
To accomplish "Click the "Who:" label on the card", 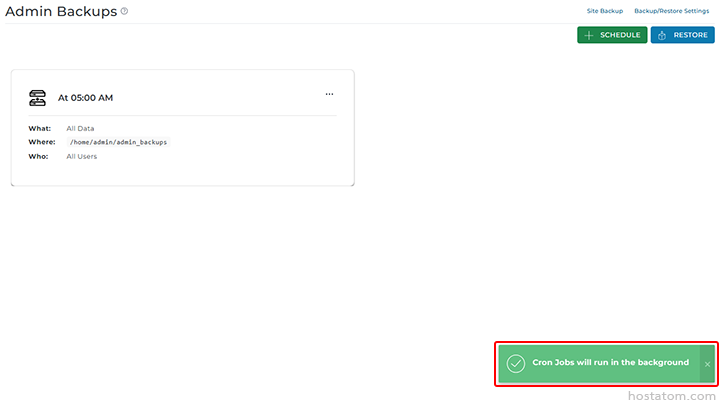I will coord(38,156).
